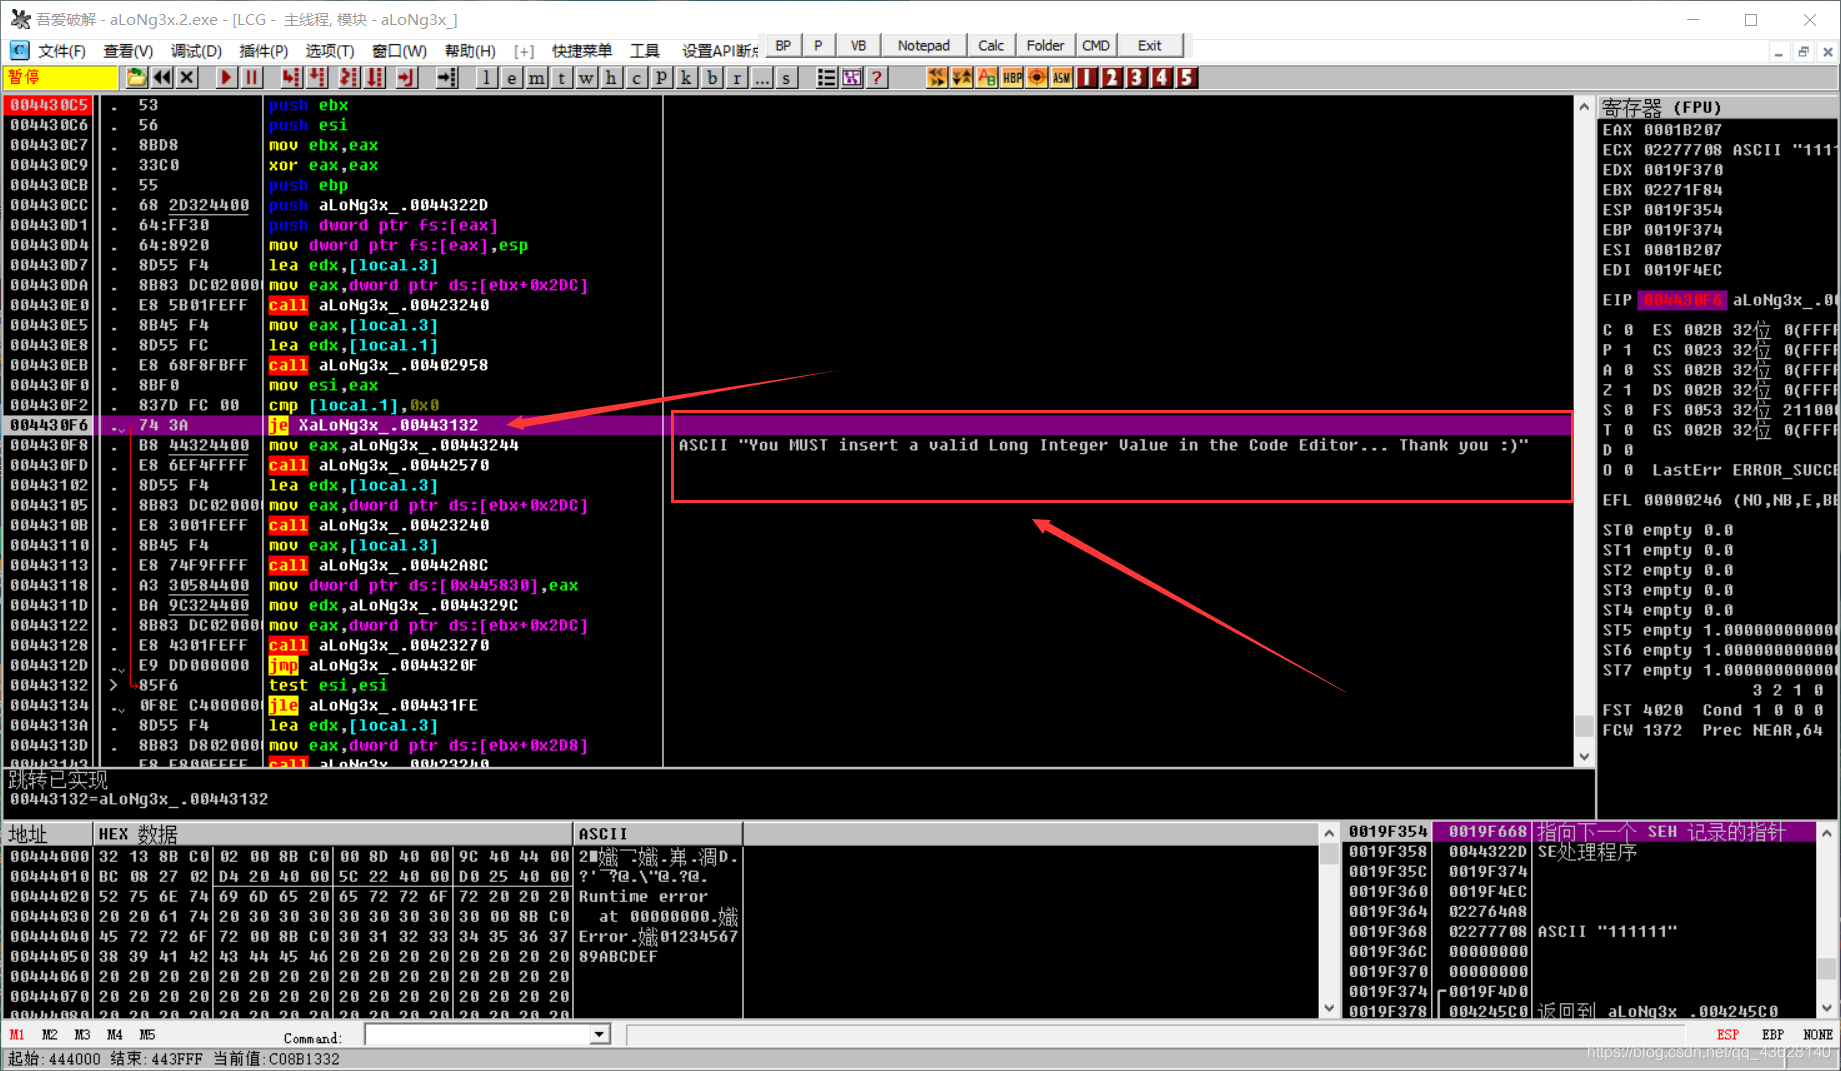
Task: Click the BP button
Action: [x=783, y=45]
